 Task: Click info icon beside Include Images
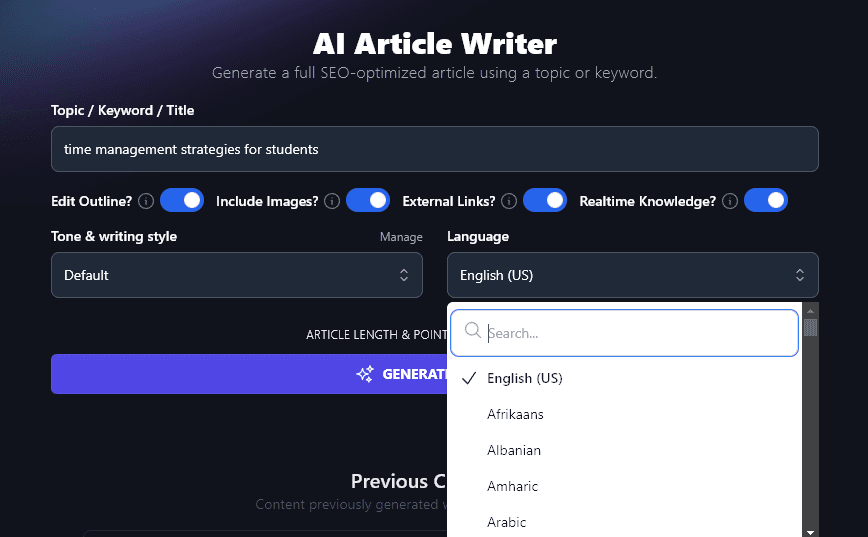[332, 201]
